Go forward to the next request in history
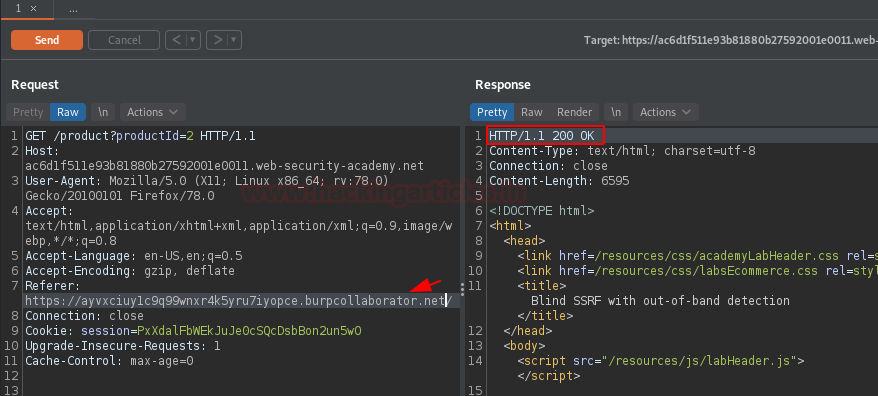 point(218,40)
